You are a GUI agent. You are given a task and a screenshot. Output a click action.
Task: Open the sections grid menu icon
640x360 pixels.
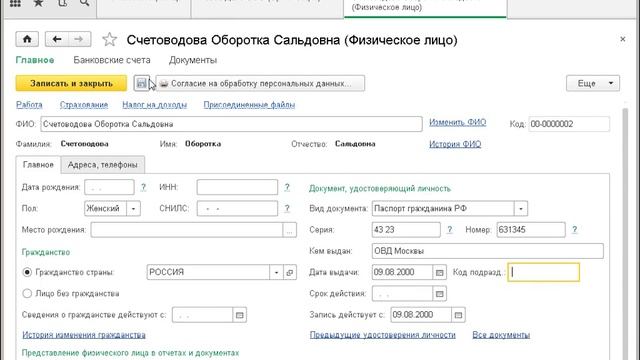(15, 3)
